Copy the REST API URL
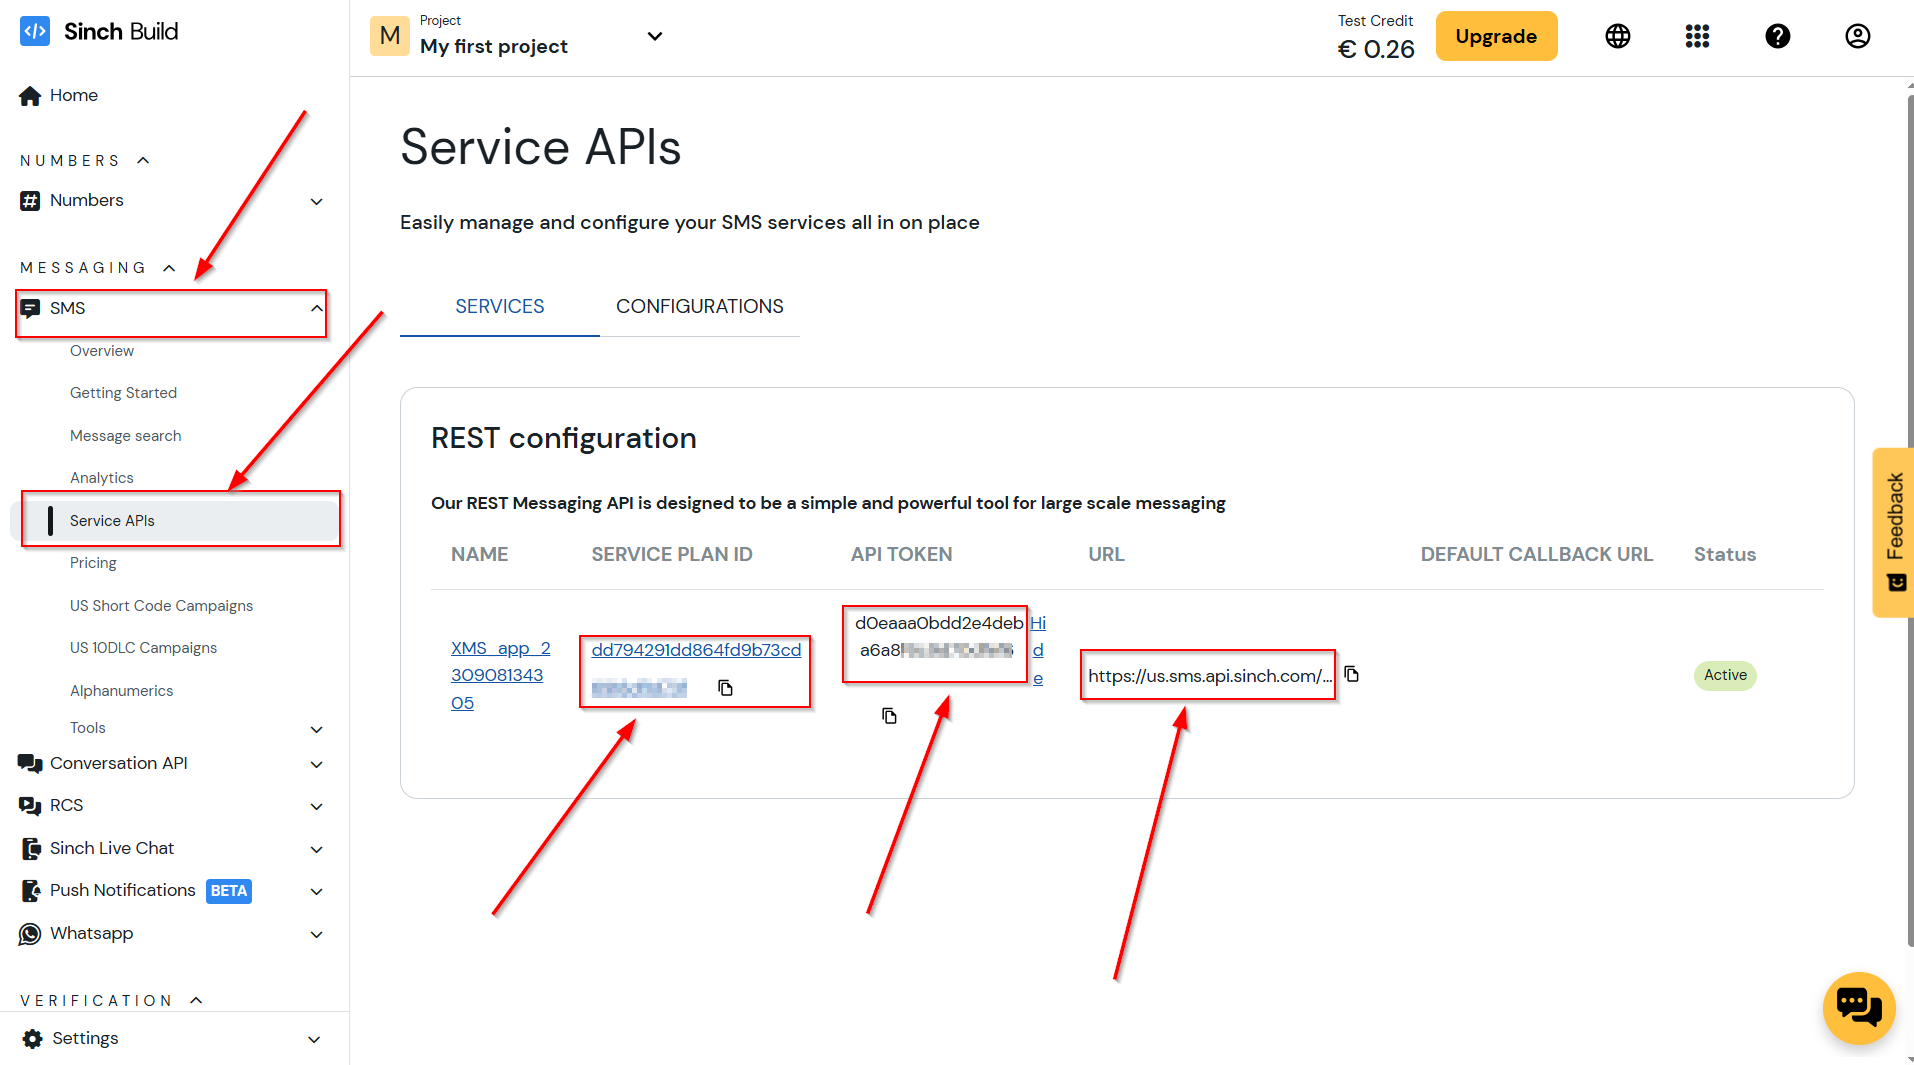The height and width of the screenshot is (1065, 1914). pyautogui.click(x=1351, y=674)
